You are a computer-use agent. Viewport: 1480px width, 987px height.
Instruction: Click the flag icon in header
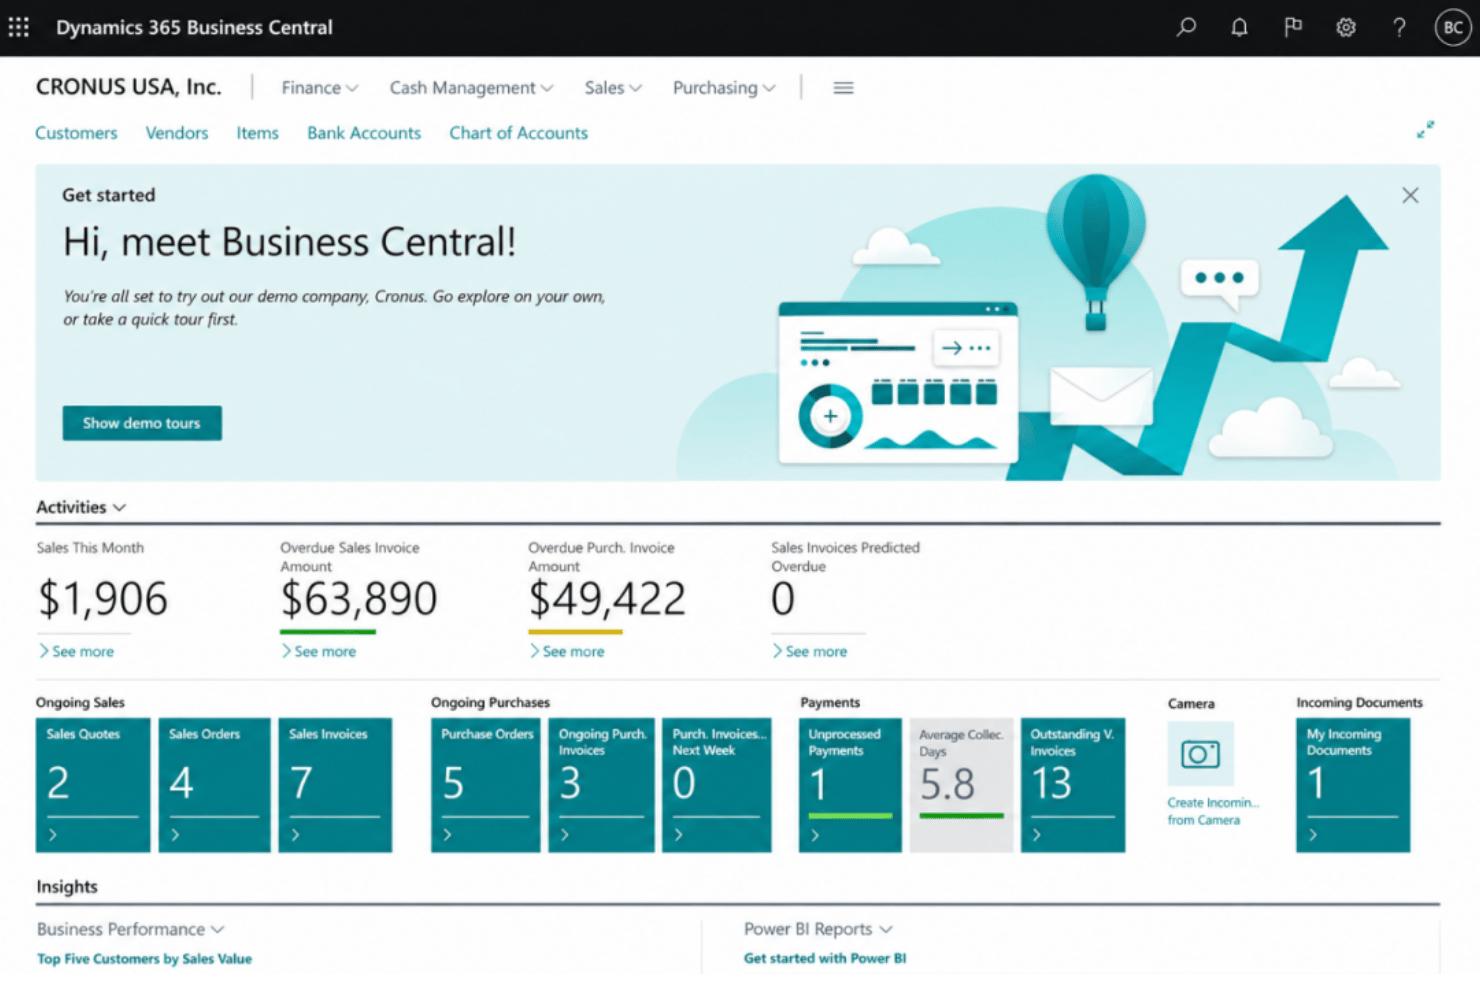point(1293,27)
